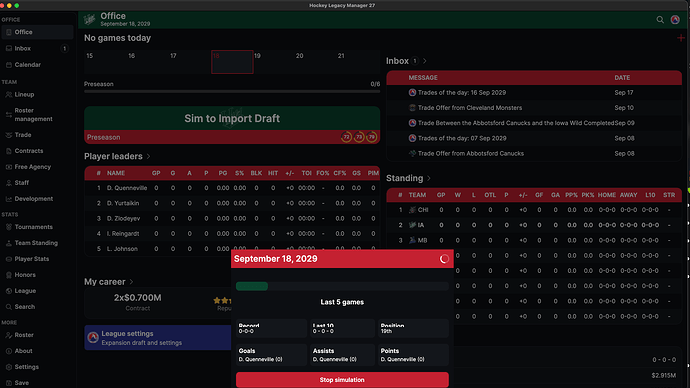Click the League sidebar icon
The width and height of the screenshot is (690, 388).
(x=9, y=291)
